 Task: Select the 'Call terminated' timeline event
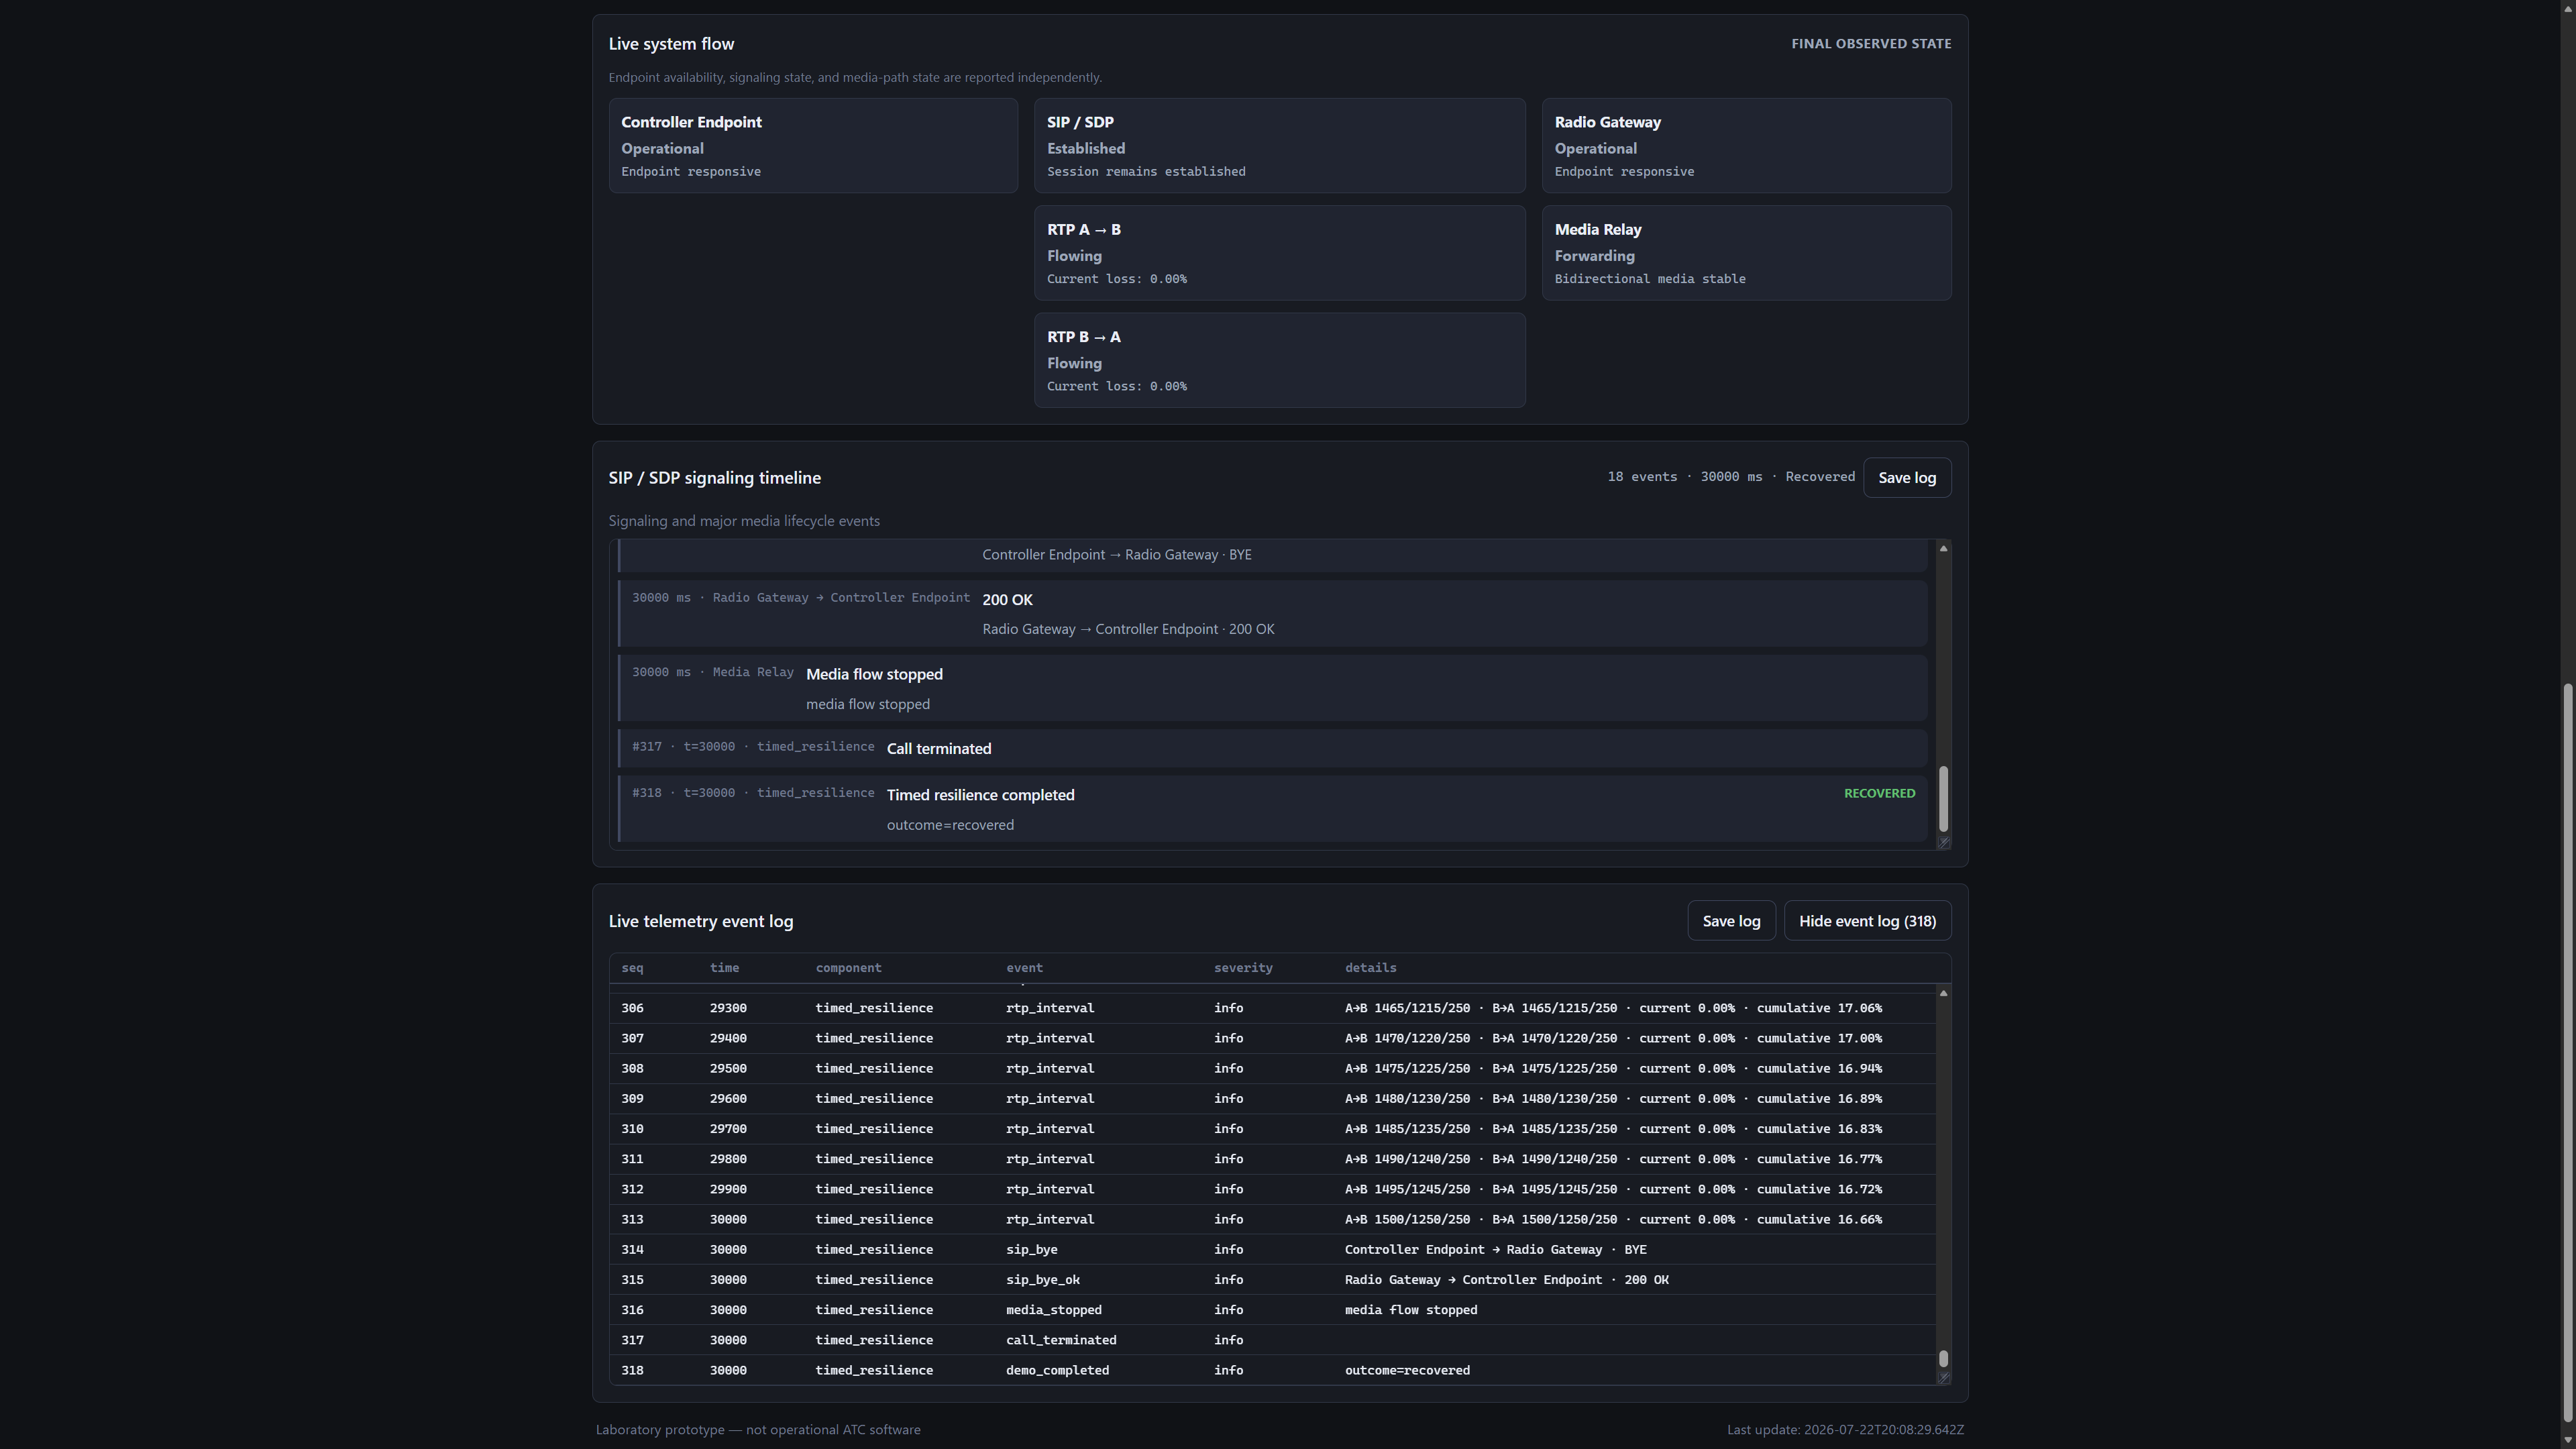(1272, 748)
